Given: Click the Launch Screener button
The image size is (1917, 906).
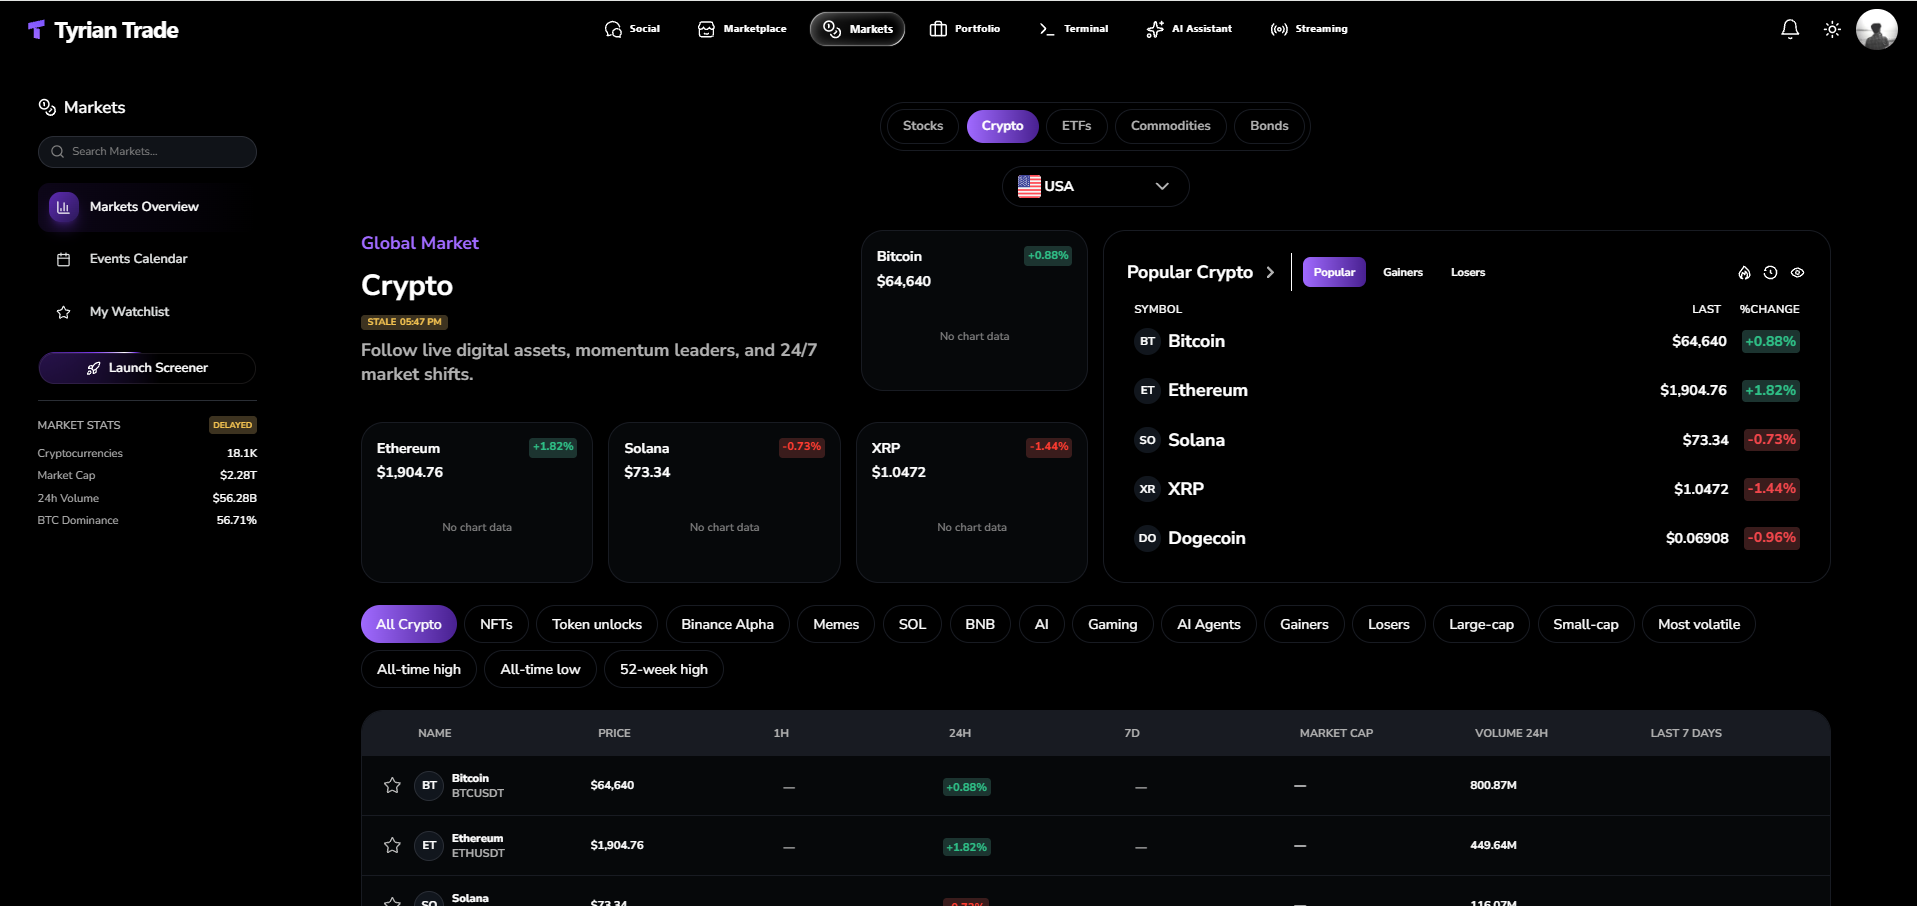Looking at the screenshot, I should coord(147,368).
